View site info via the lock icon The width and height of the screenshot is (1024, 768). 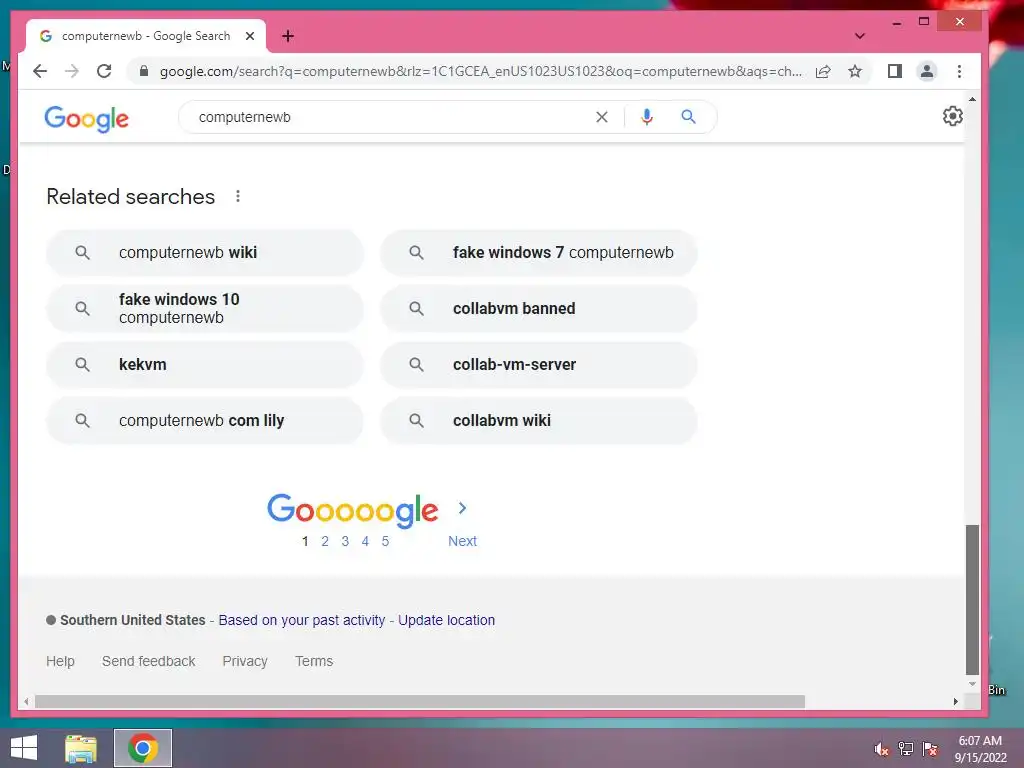tap(144, 71)
